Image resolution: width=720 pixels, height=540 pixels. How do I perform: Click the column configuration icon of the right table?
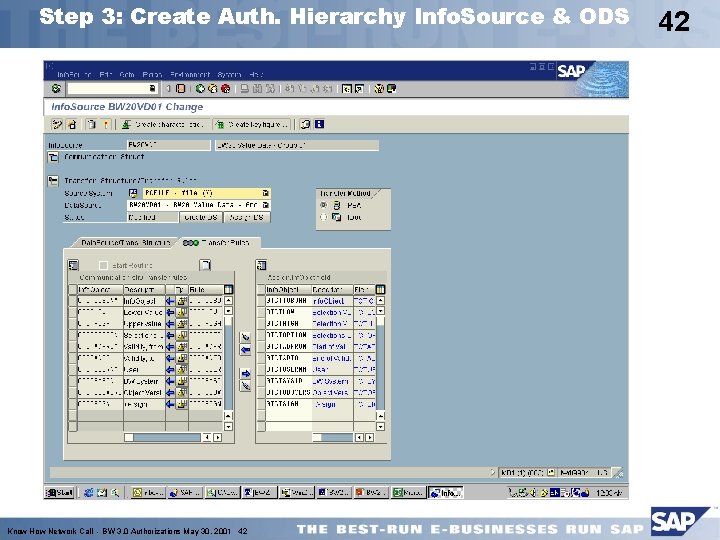tap(380, 289)
